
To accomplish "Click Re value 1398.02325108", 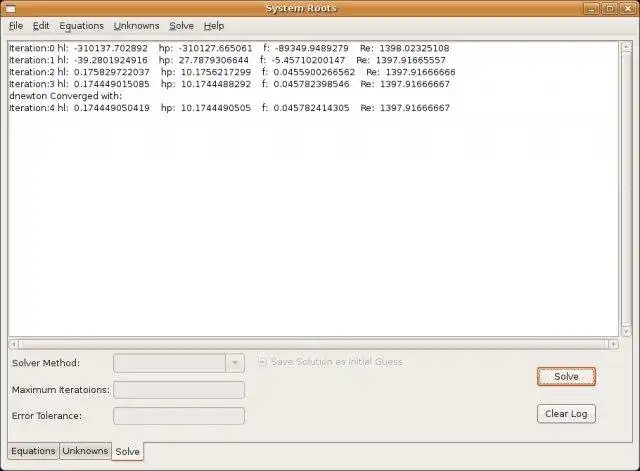I will coord(414,48).
